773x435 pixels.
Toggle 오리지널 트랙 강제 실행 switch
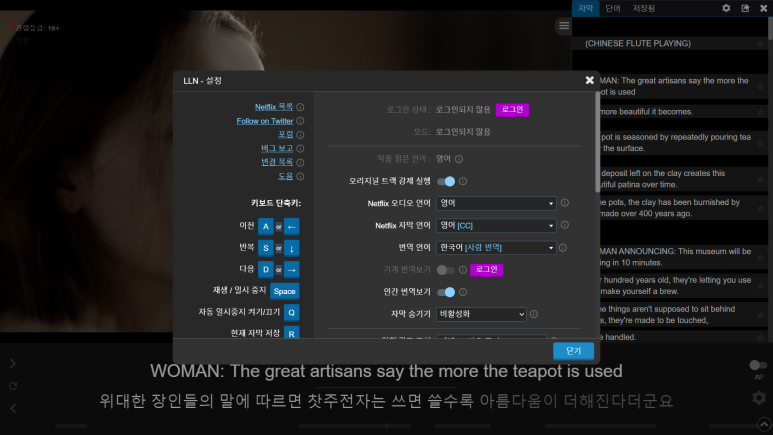[x=446, y=181]
